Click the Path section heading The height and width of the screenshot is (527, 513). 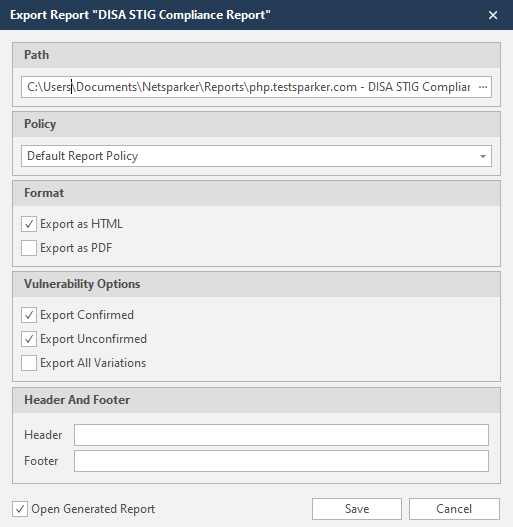(36, 55)
